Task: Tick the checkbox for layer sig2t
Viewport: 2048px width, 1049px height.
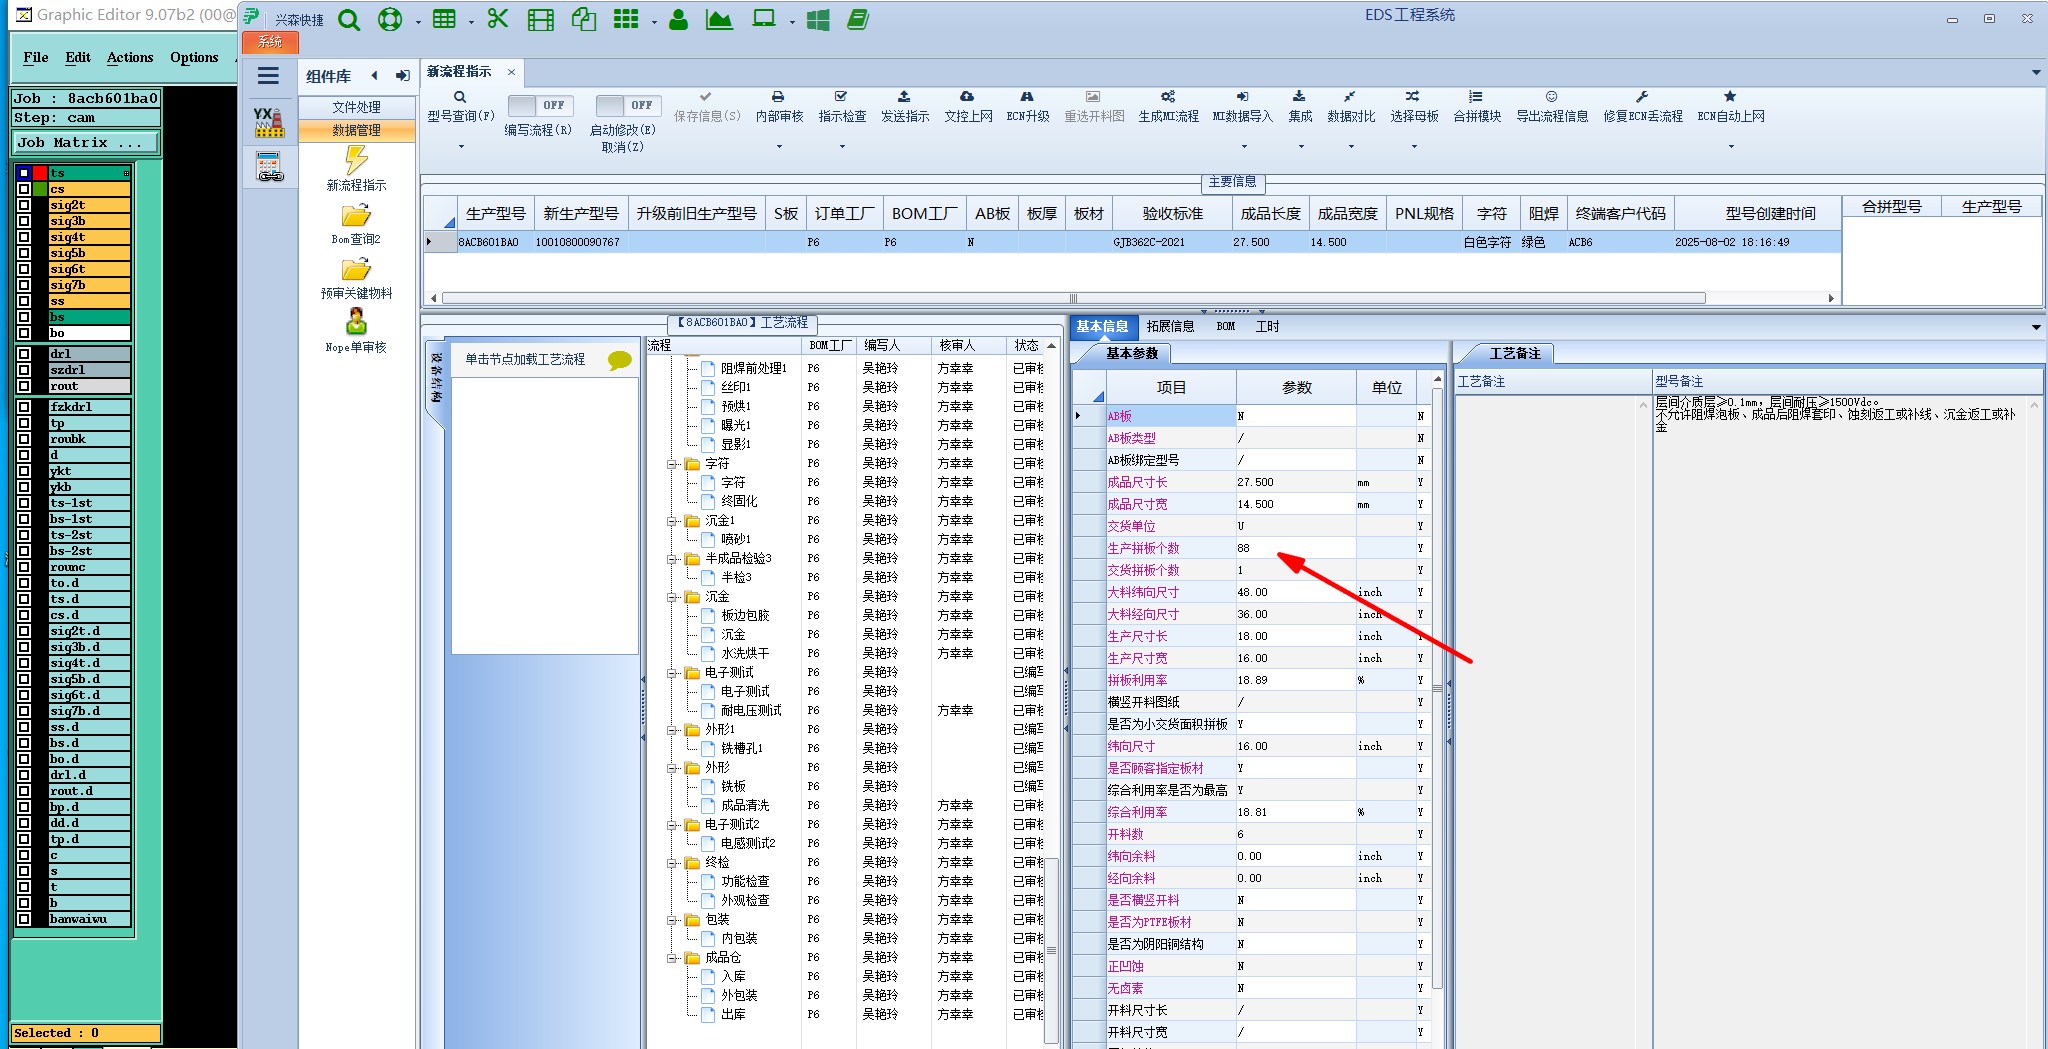Action: (24, 205)
